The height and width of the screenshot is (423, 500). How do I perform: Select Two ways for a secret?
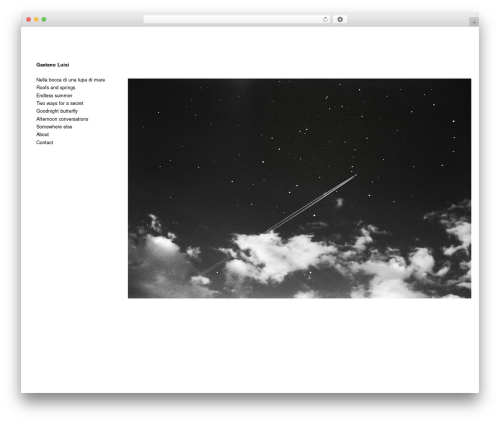pyautogui.click(x=60, y=103)
